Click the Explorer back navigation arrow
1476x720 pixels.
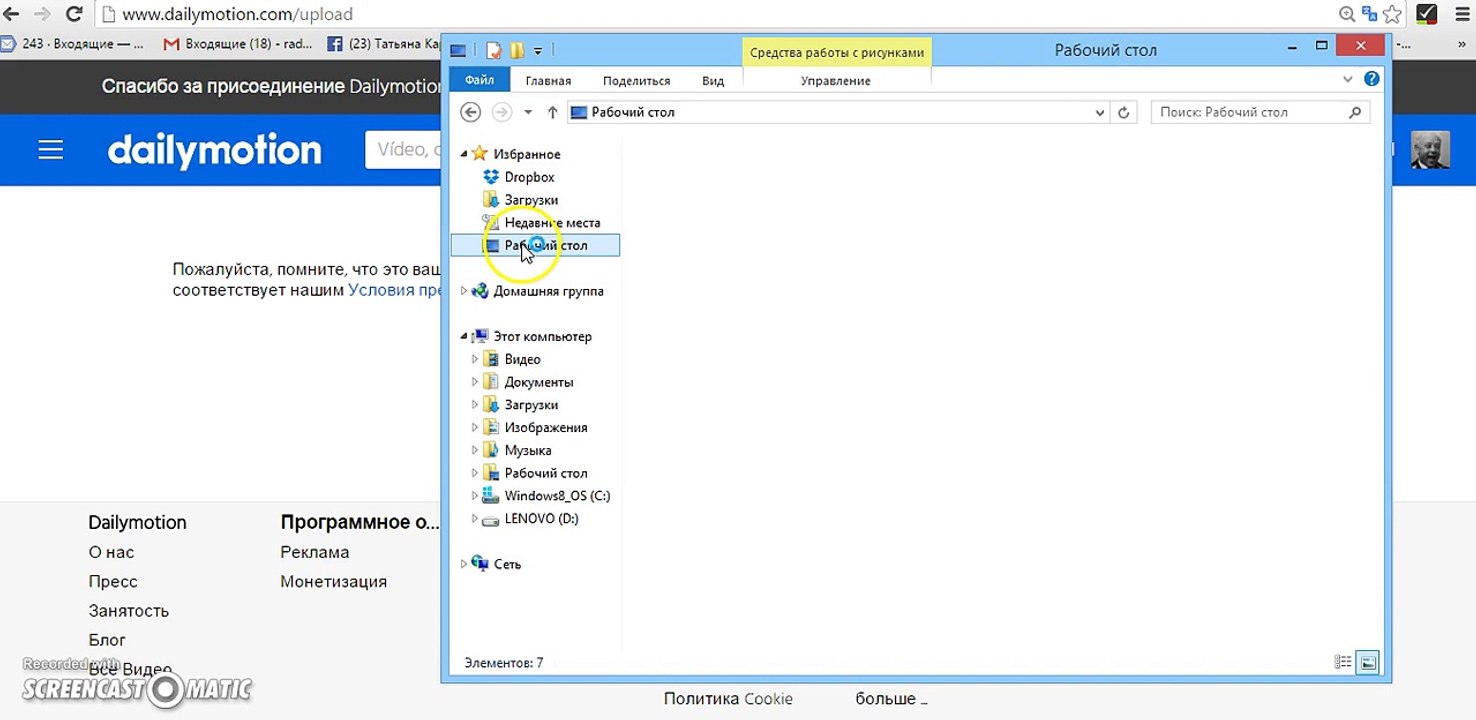(x=470, y=112)
